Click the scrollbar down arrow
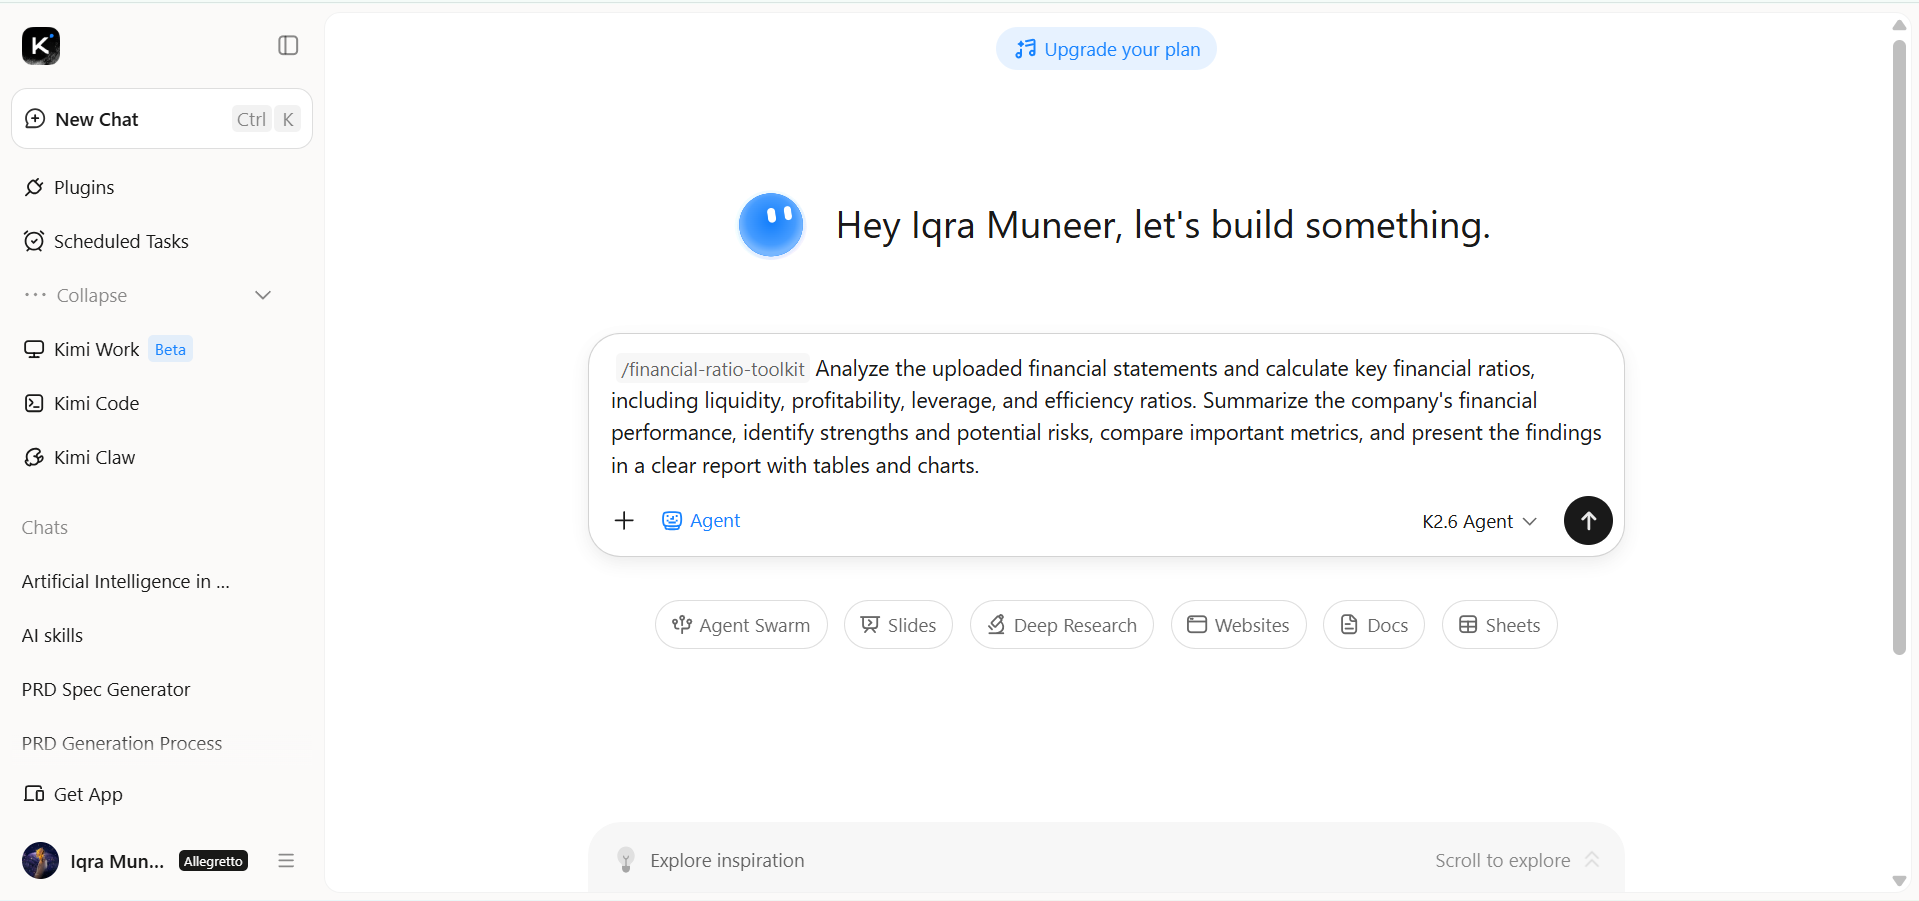The height and width of the screenshot is (901, 1919). tap(1899, 881)
